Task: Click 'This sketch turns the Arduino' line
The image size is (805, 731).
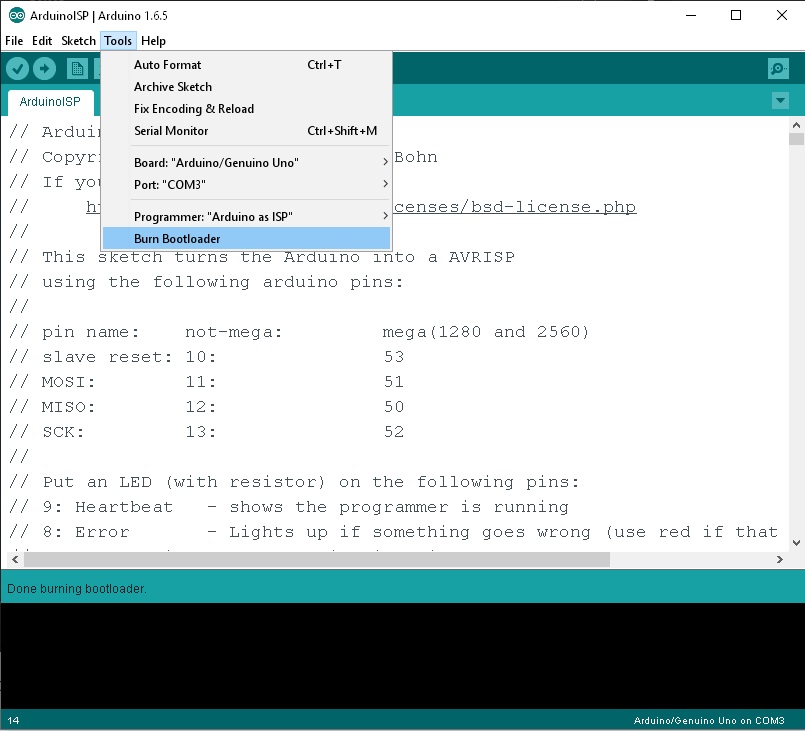Action: pos(261,256)
